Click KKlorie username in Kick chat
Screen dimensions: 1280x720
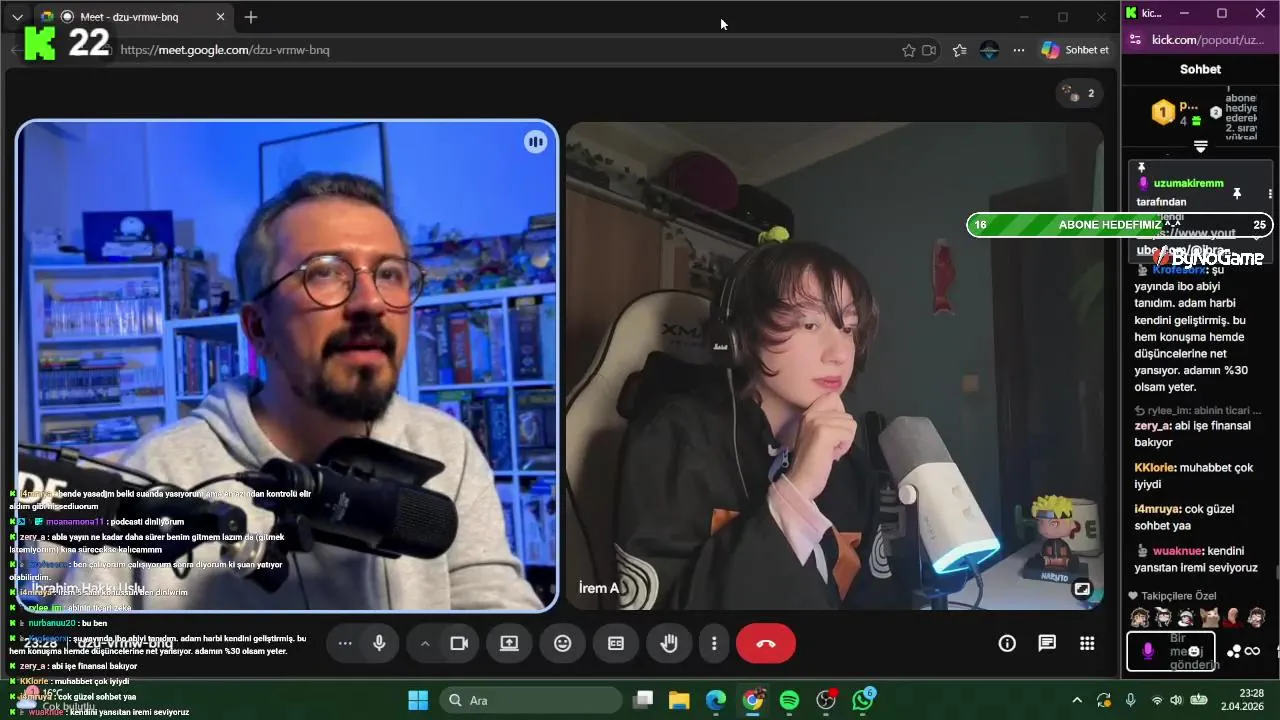pos(1154,467)
